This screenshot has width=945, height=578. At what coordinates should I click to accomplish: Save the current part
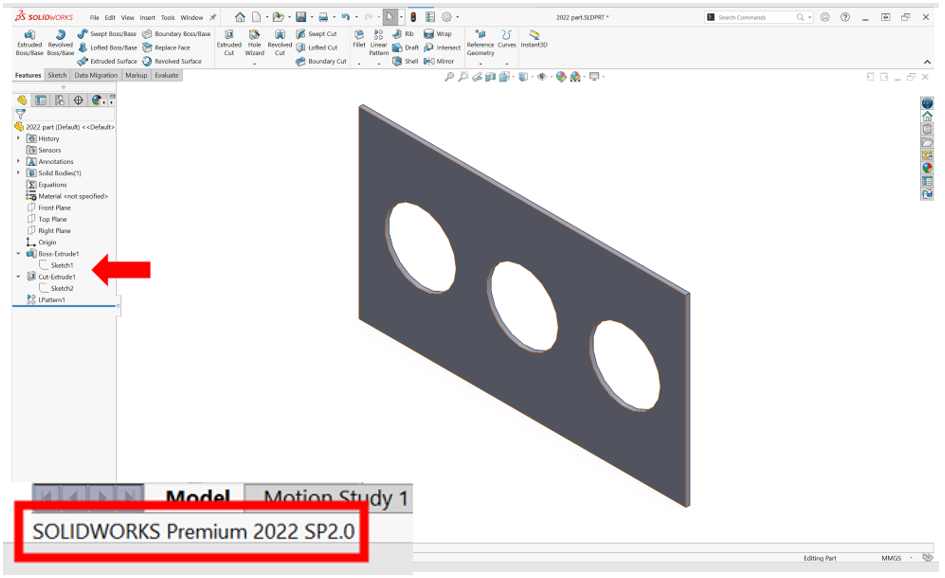pyautogui.click(x=301, y=17)
